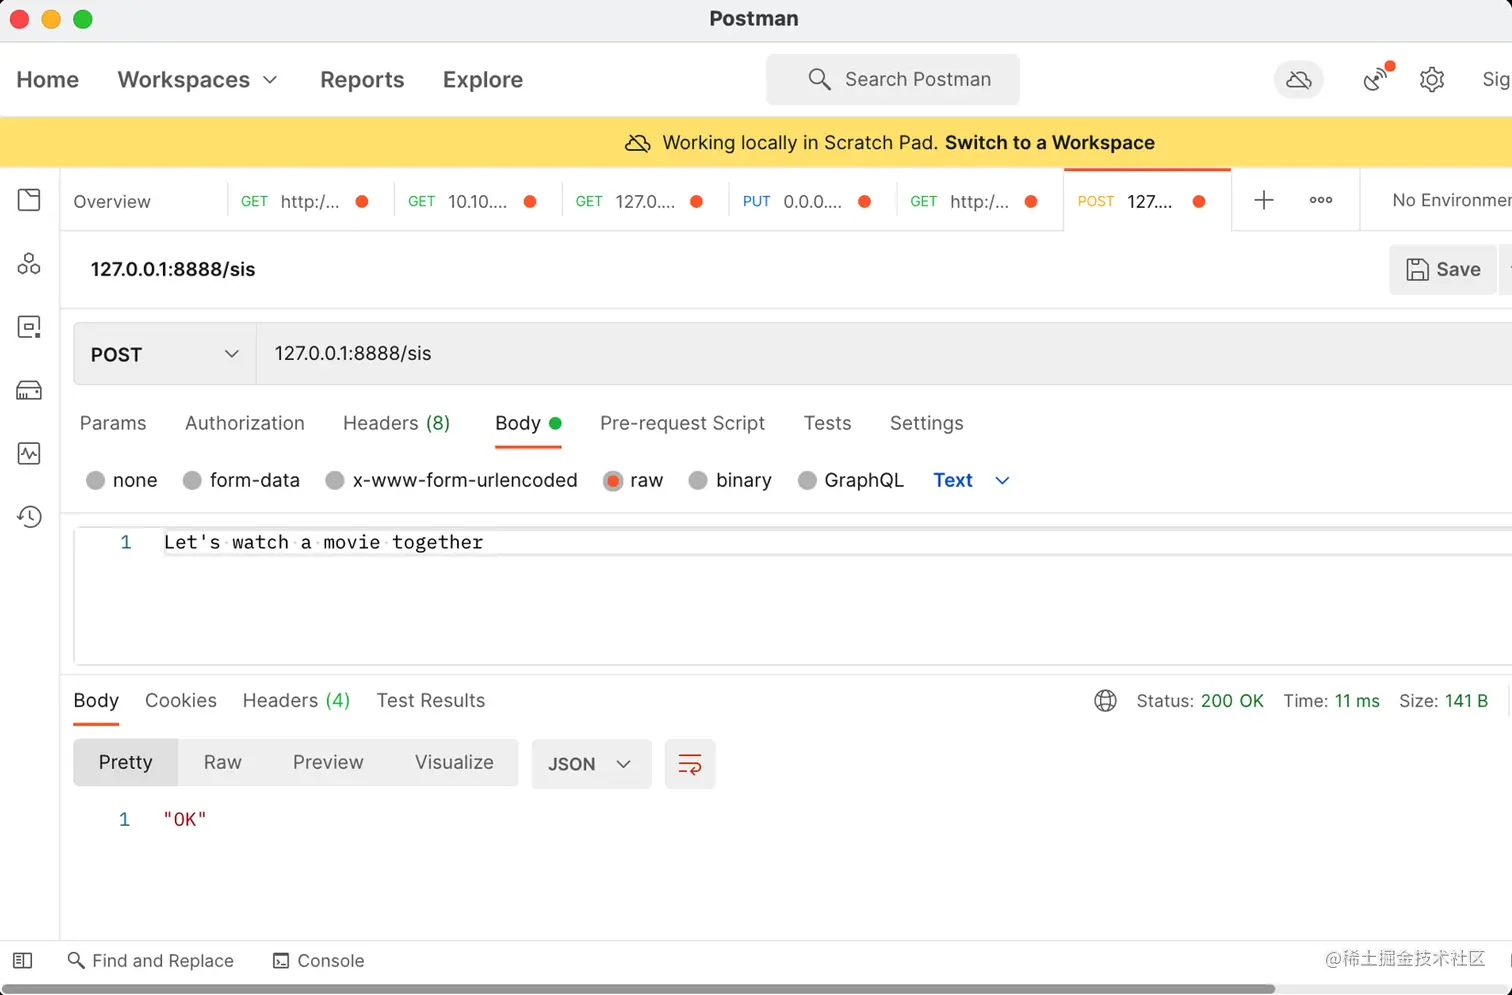Add a new request tab with plus
The height and width of the screenshot is (995, 1512).
pos(1264,200)
